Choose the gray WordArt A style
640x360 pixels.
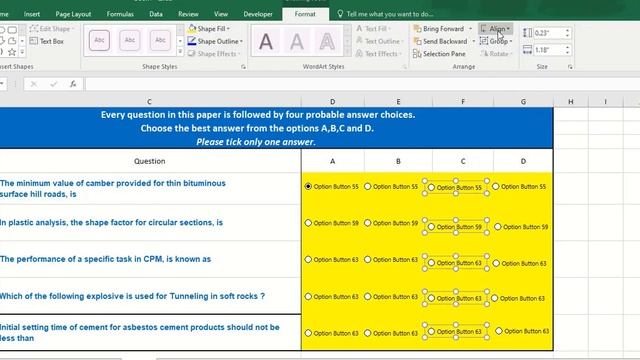click(x=297, y=41)
